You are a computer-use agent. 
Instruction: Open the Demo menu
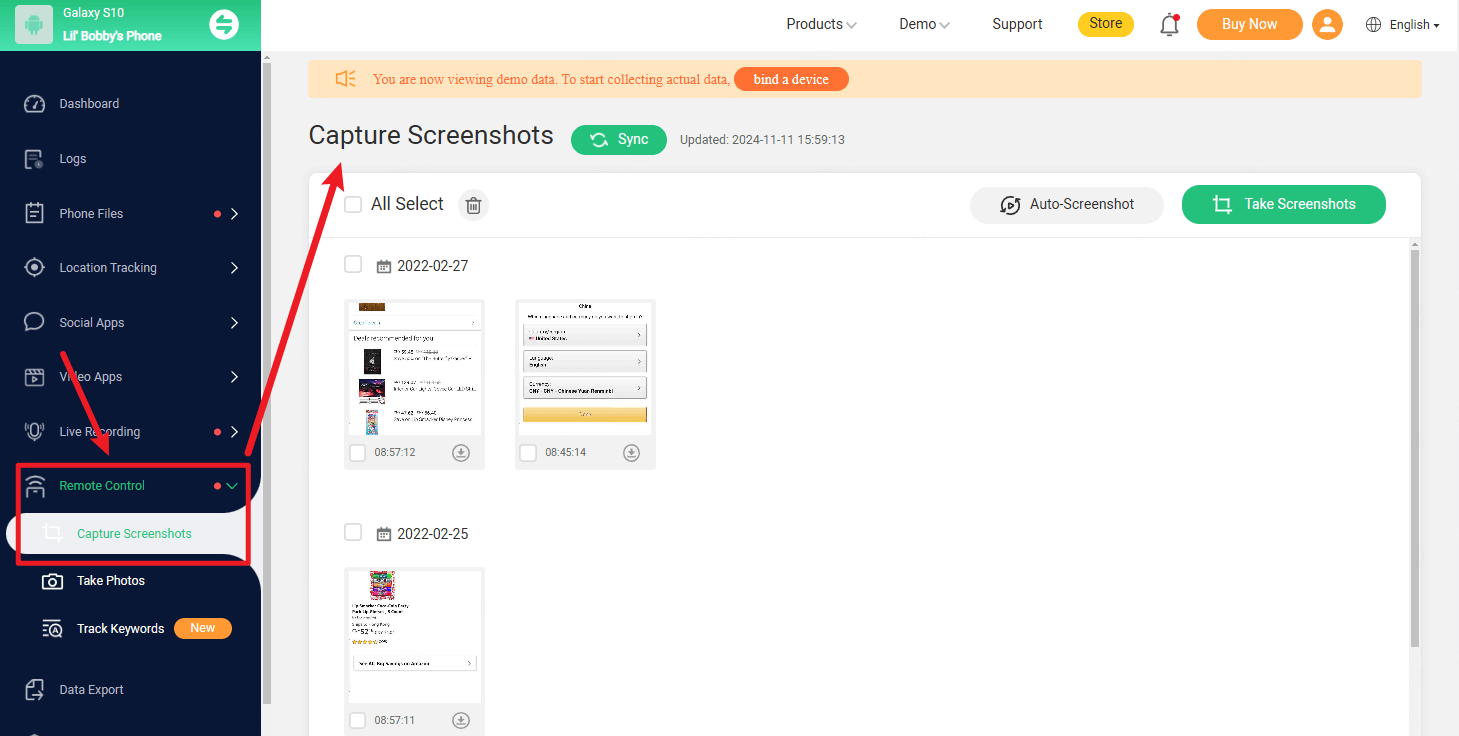[922, 24]
